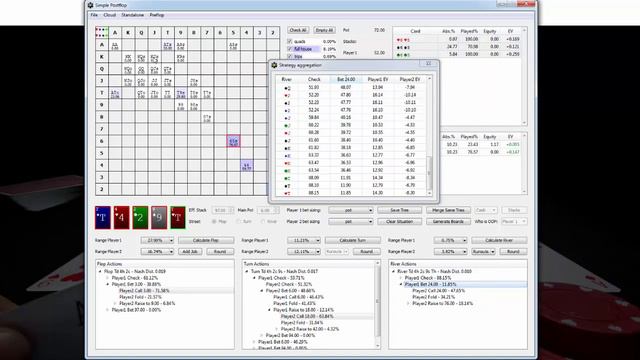
Task: Open the Who is OOP dropdown
Action: pyautogui.click(x=514, y=222)
